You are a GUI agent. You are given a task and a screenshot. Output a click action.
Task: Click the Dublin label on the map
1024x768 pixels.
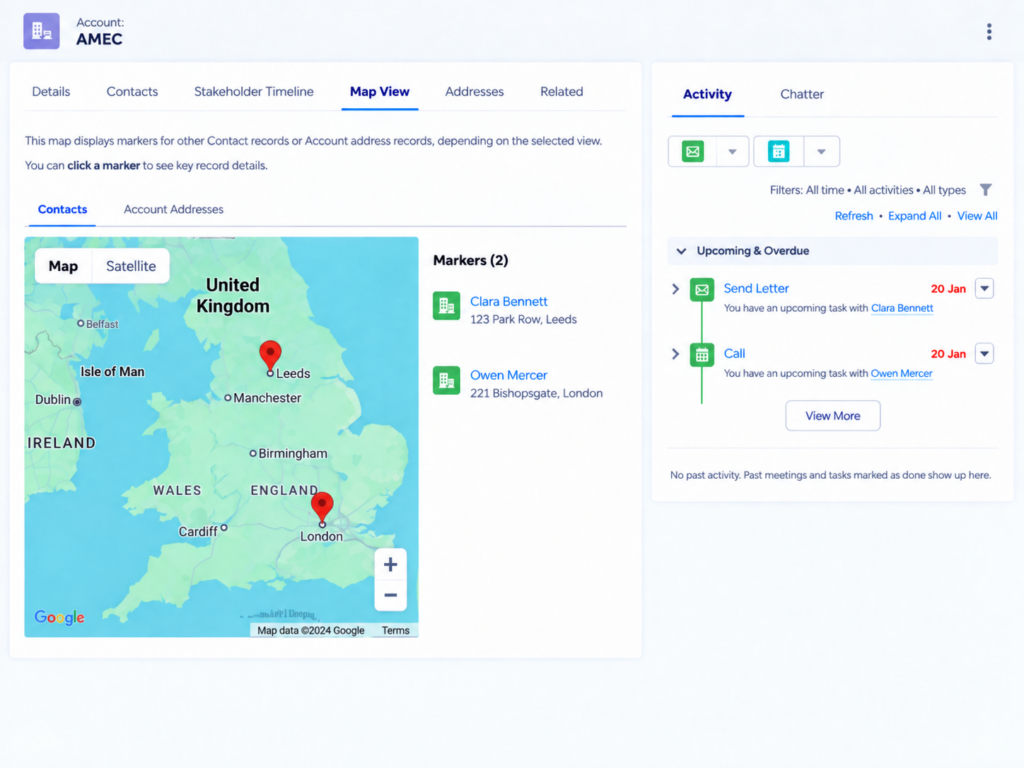click(x=52, y=399)
